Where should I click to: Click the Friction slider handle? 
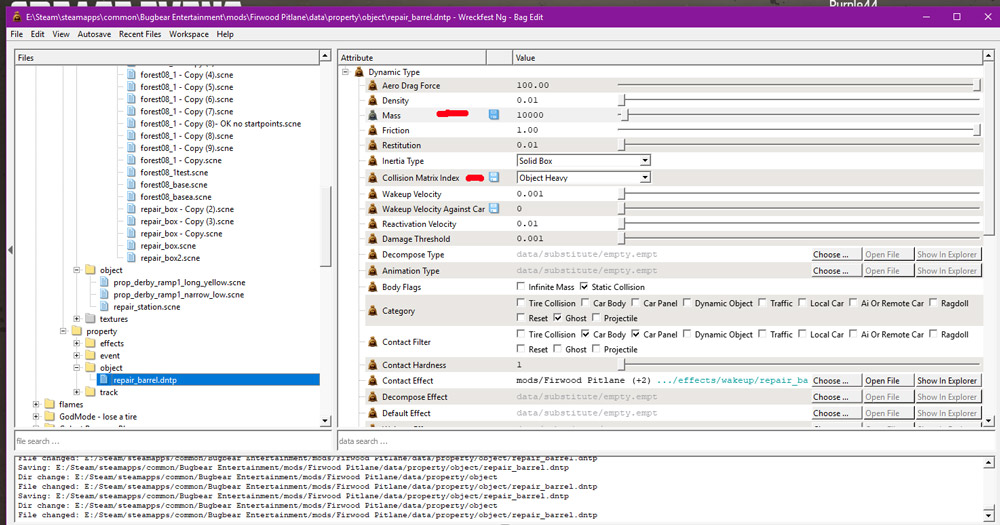(x=977, y=130)
